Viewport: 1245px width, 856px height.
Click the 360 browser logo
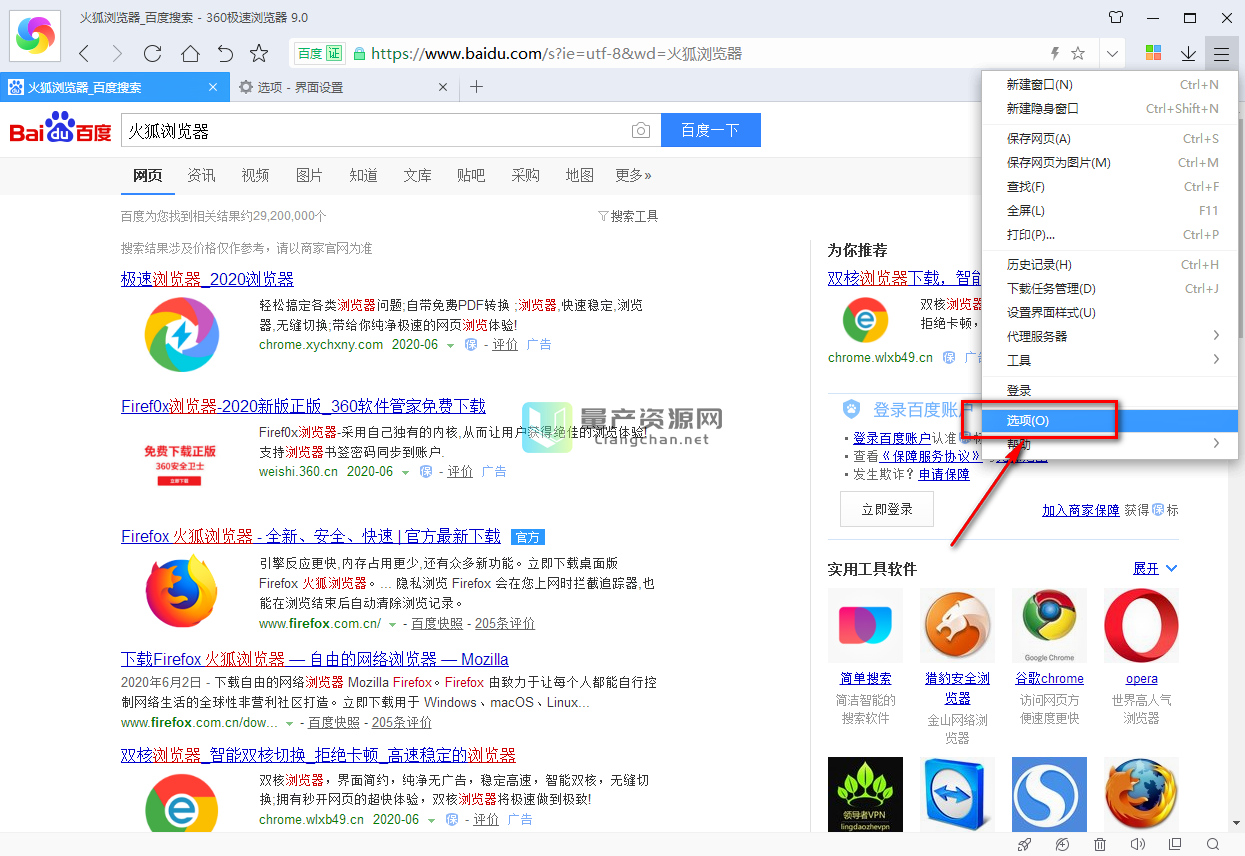36,36
